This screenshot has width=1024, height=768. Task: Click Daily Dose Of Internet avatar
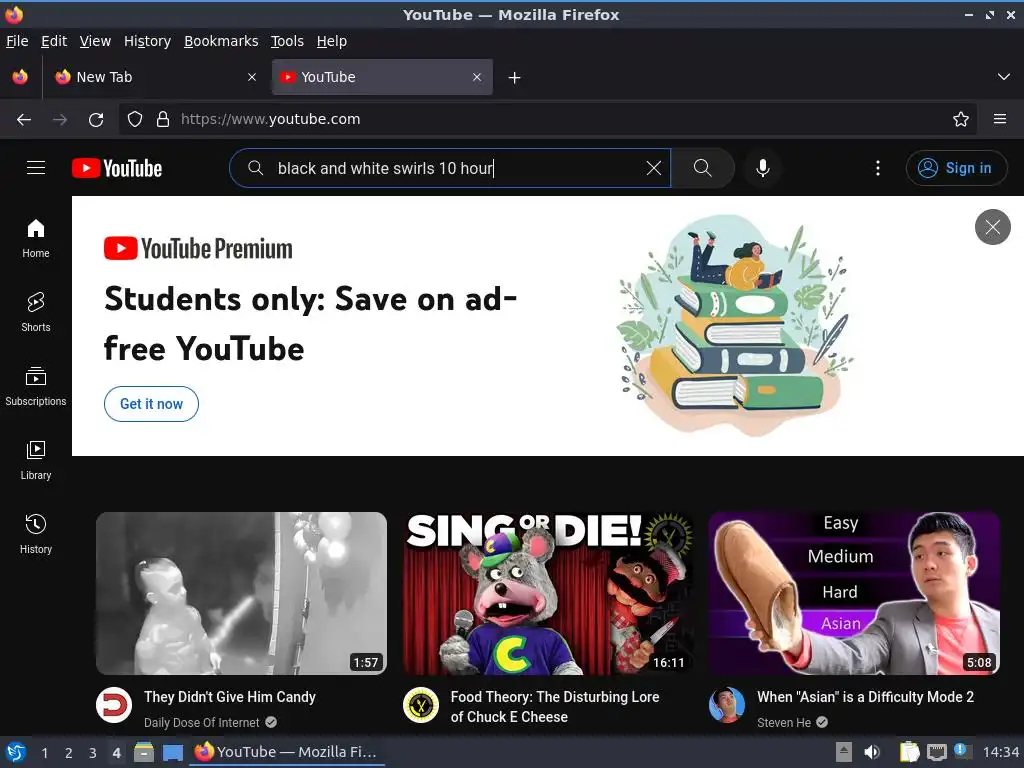pyautogui.click(x=114, y=705)
